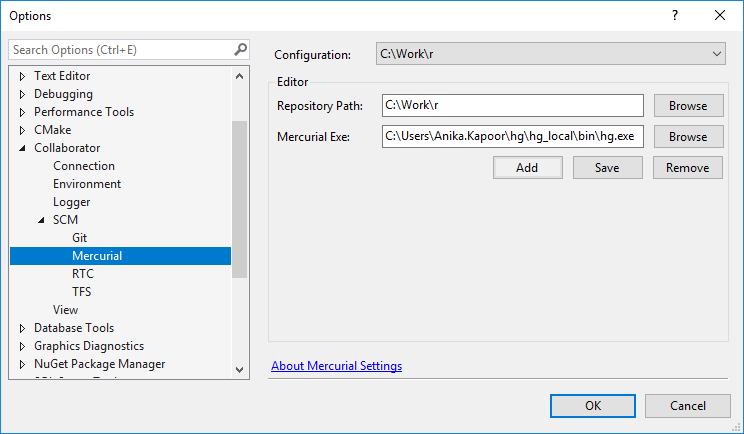Collapse the SCM tree node
Screen dimensions: 744x434
click(42, 220)
